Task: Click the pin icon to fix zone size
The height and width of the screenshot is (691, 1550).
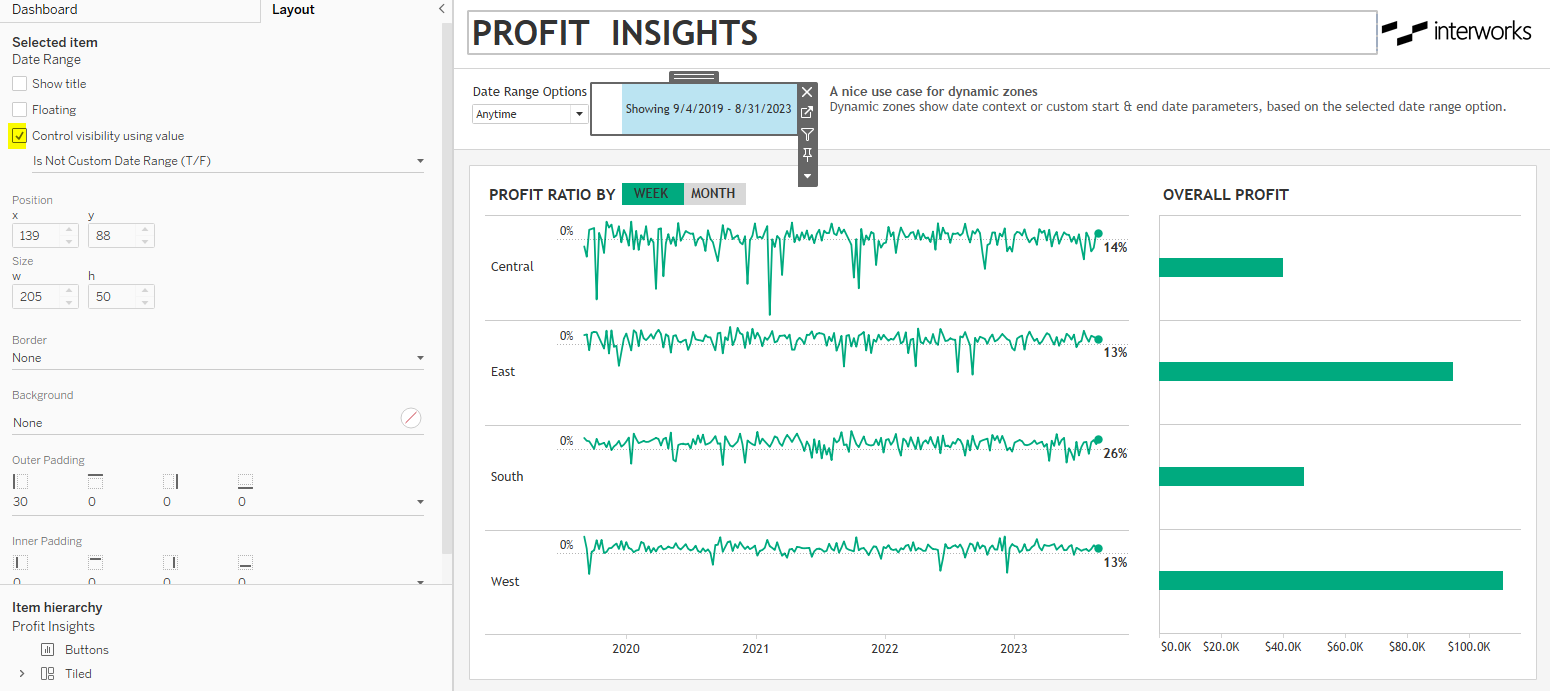Action: (x=808, y=155)
